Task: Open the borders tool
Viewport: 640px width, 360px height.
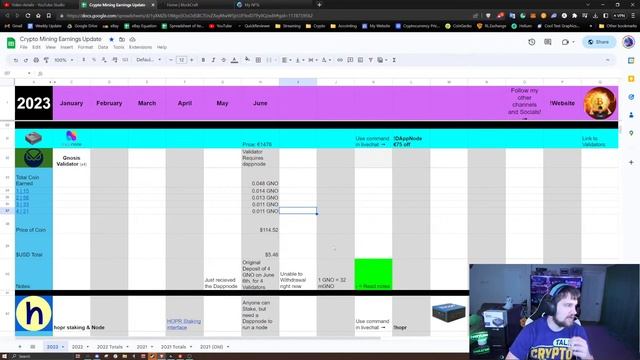Action: (x=258, y=60)
